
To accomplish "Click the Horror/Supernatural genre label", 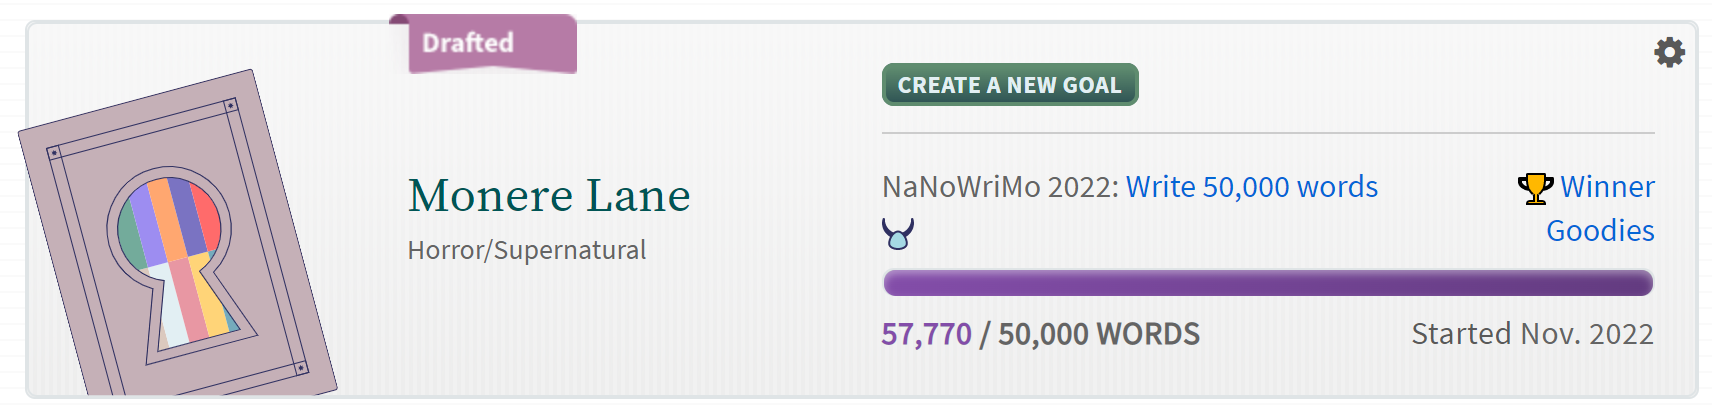I will (x=526, y=250).
